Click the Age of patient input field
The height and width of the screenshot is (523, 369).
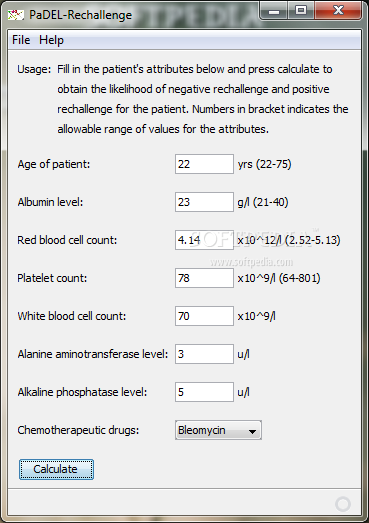(x=204, y=164)
